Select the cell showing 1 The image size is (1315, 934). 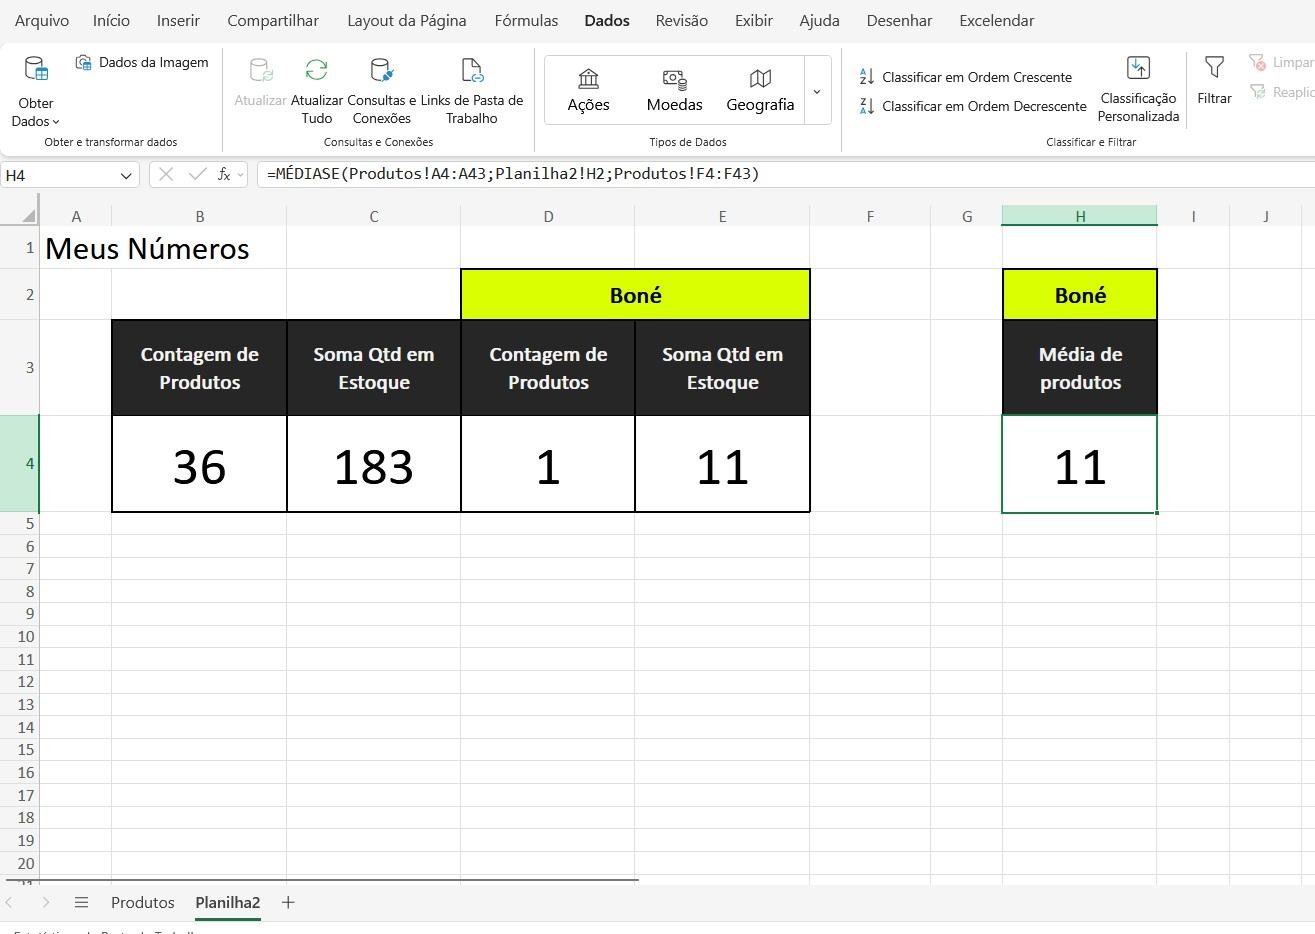click(548, 465)
